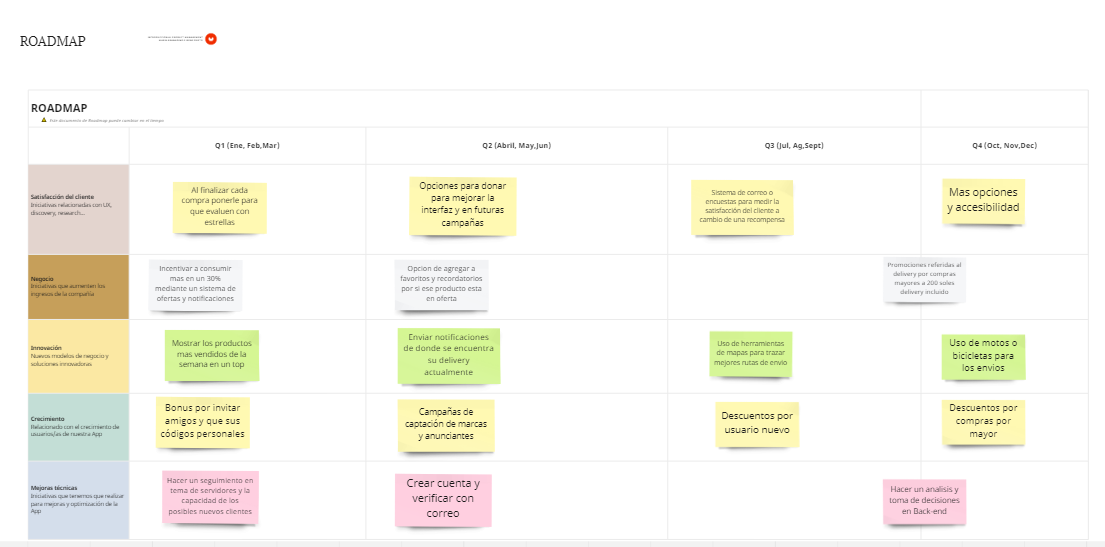Viewport: 1105px width, 547px height.
Task: Click the Q1 (Ene, Feb, Mar) column header
Action: (x=247, y=146)
